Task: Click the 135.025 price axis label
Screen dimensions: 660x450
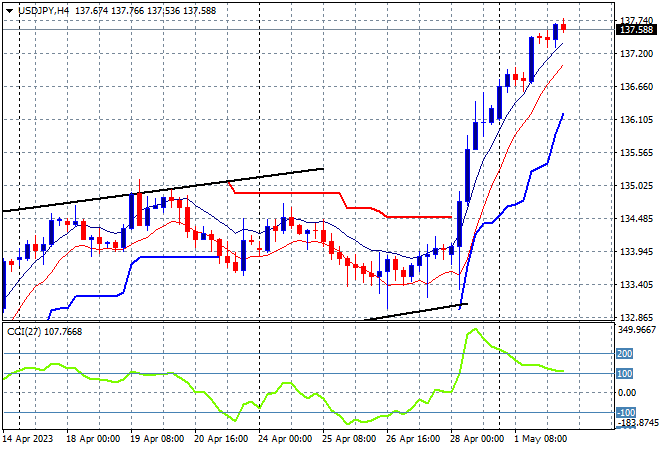Action: pyautogui.click(x=636, y=186)
